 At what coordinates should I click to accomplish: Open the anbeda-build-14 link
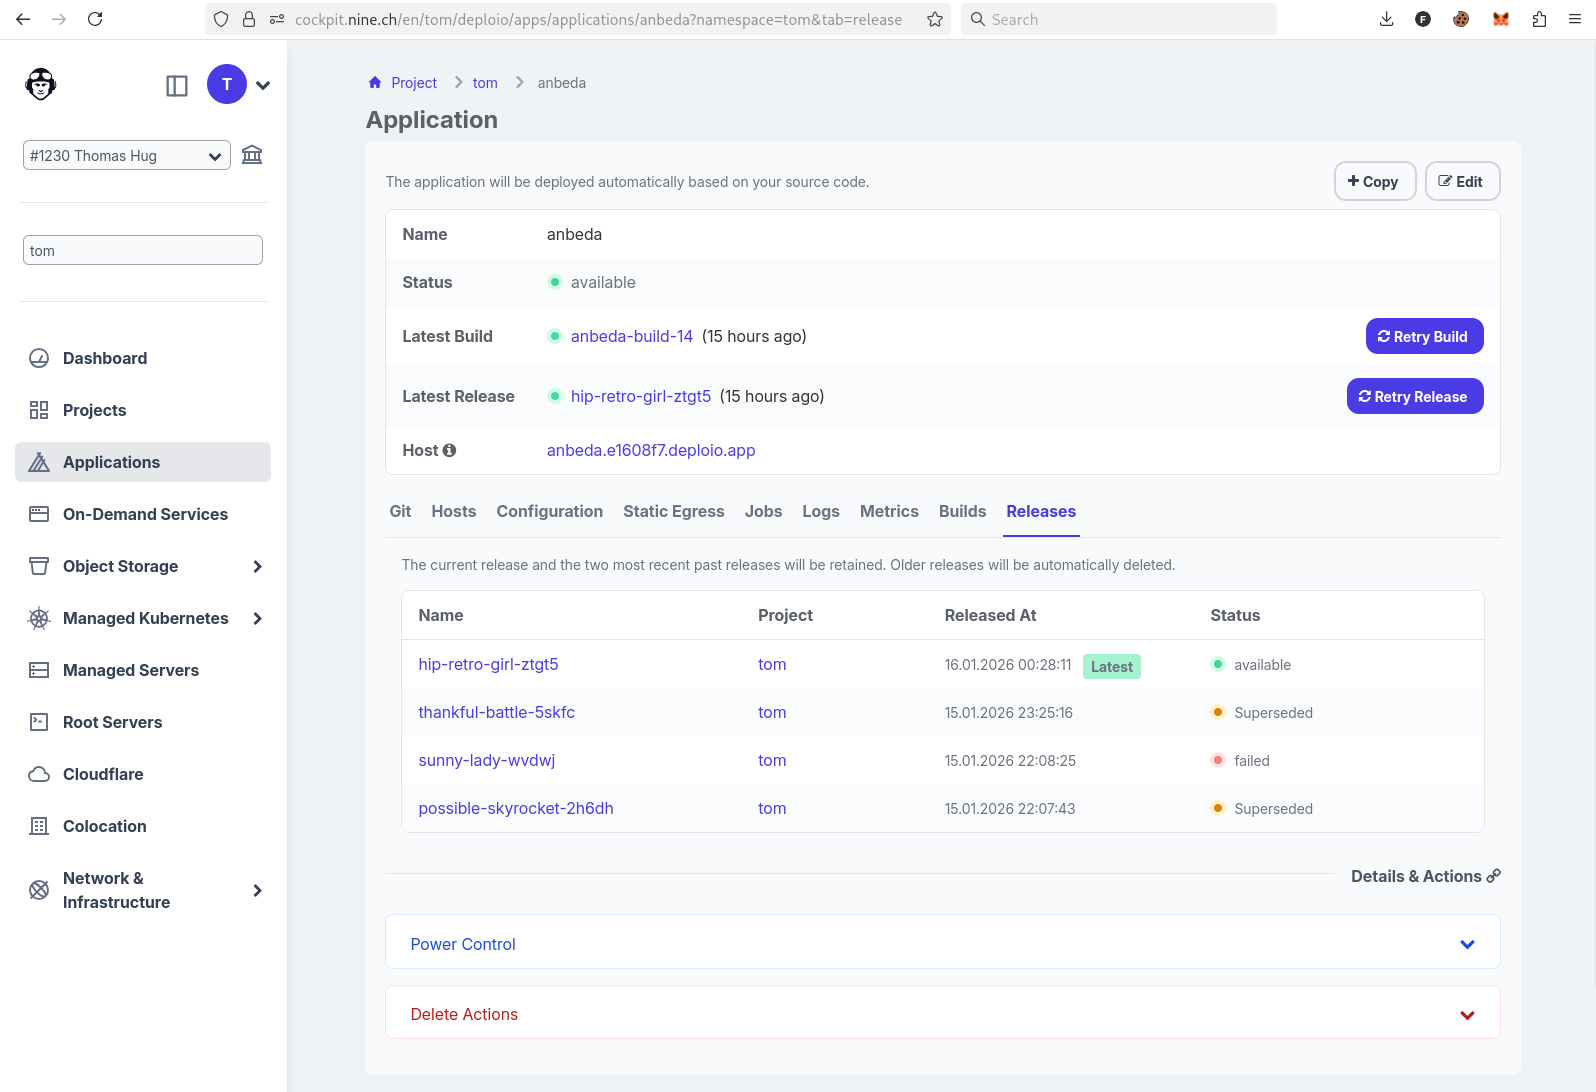631,336
